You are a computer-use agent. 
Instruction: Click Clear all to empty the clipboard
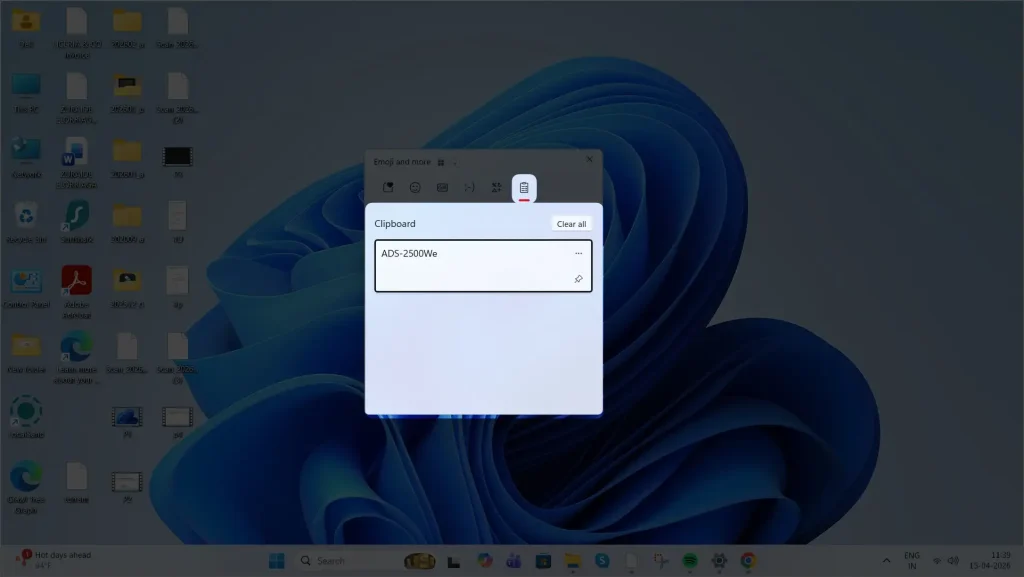tap(571, 223)
